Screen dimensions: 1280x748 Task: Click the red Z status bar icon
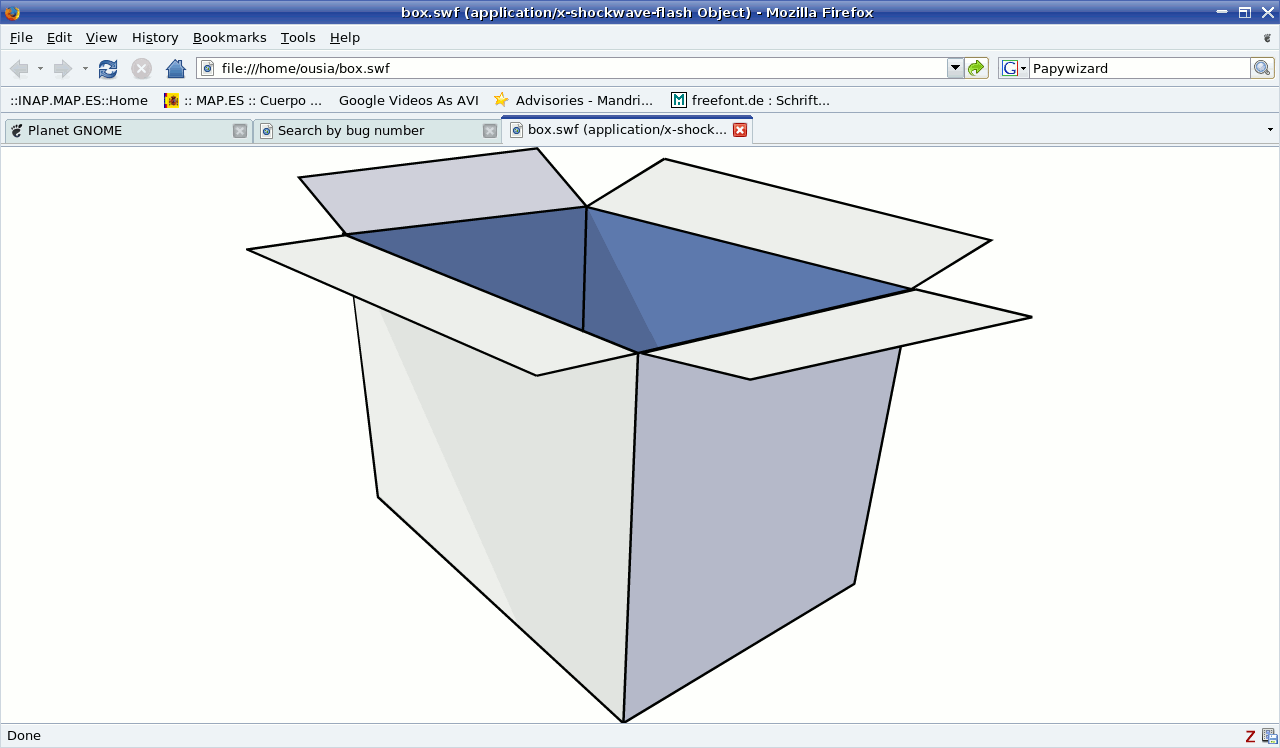(x=1250, y=736)
